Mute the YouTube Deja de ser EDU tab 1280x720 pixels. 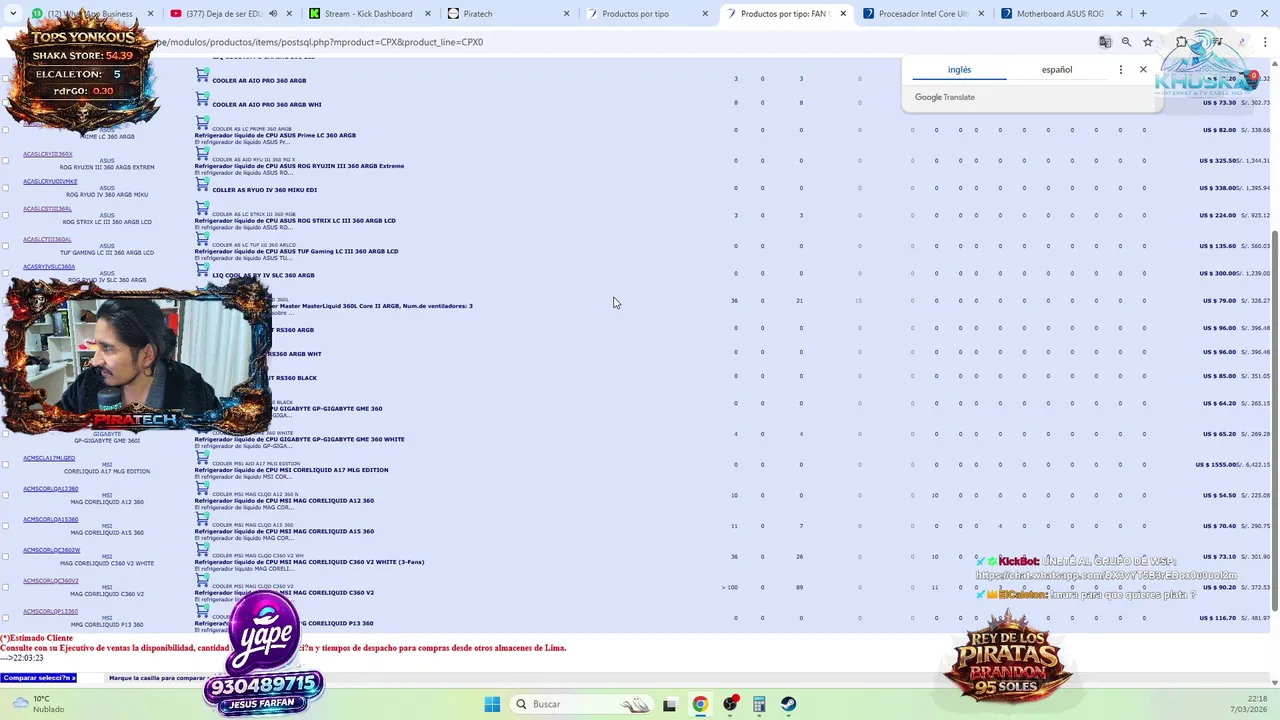[x=273, y=14]
